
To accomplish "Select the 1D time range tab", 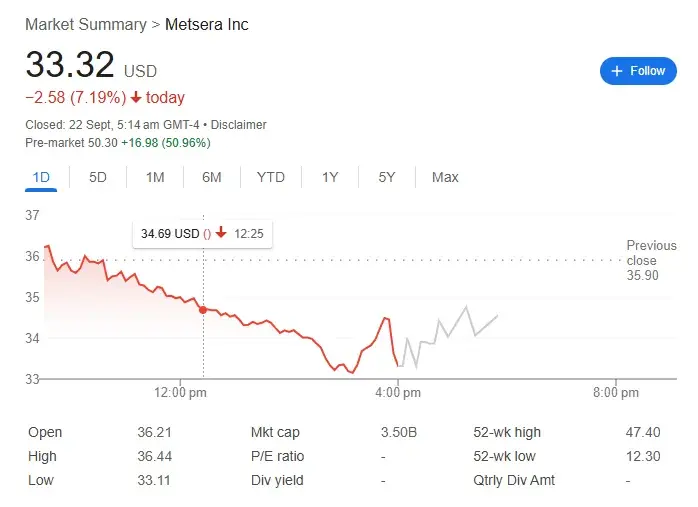I will pos(41,177).
